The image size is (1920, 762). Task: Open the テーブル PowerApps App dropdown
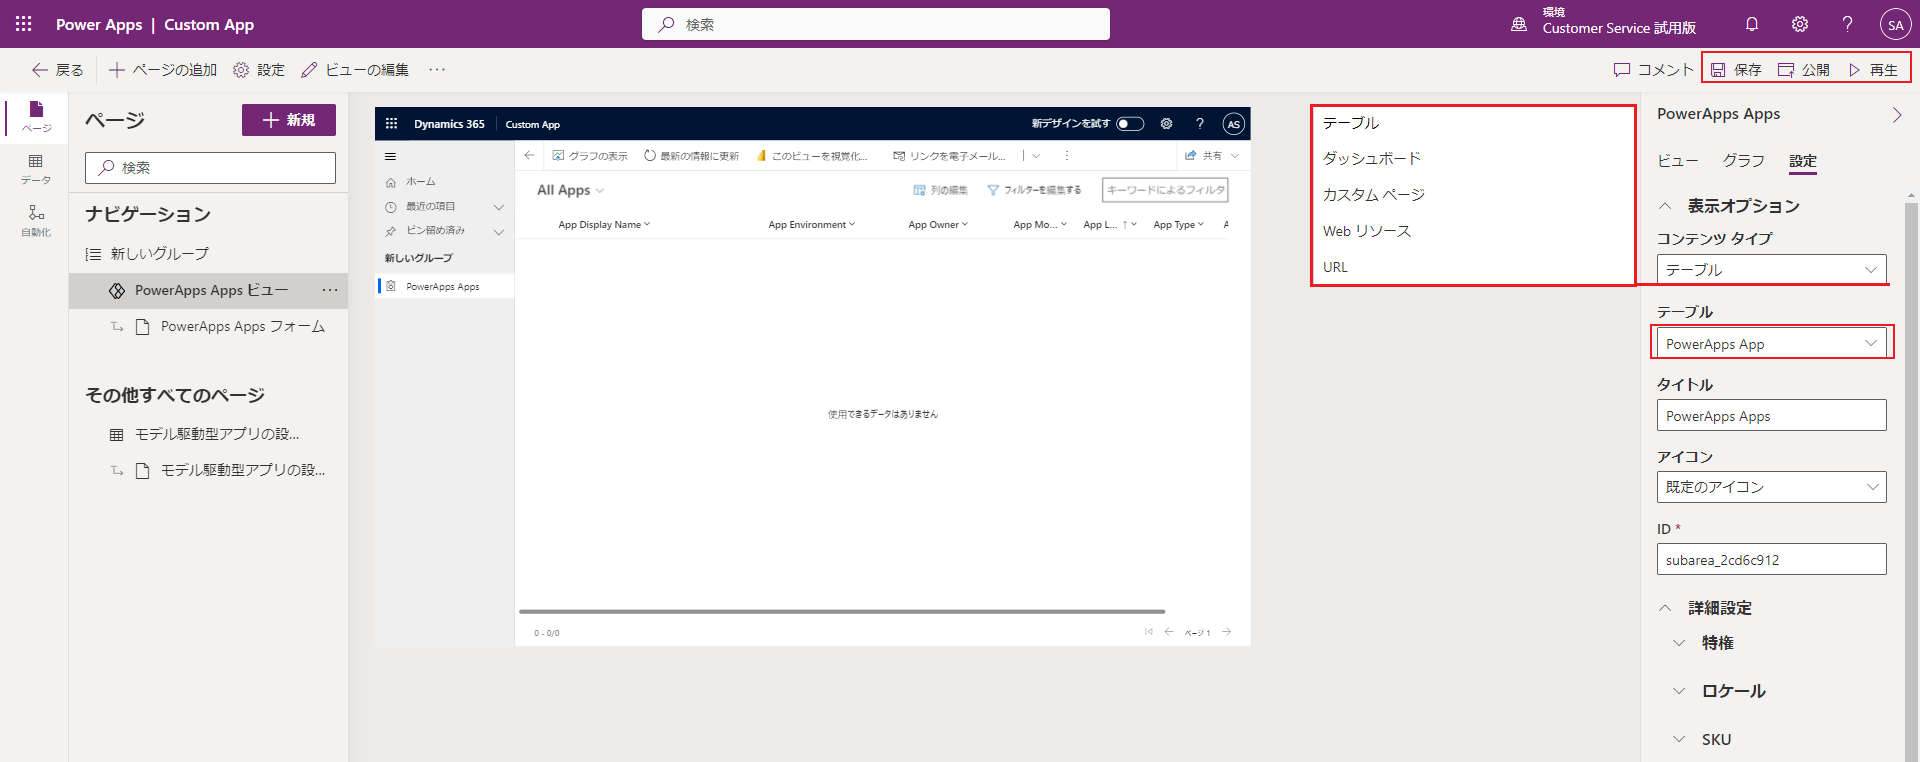(x=1772, y=343)
